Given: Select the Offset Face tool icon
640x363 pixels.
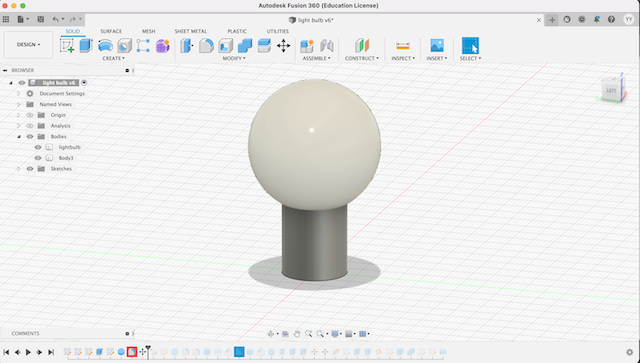Looking at the screenshot, I should (264, 45).
